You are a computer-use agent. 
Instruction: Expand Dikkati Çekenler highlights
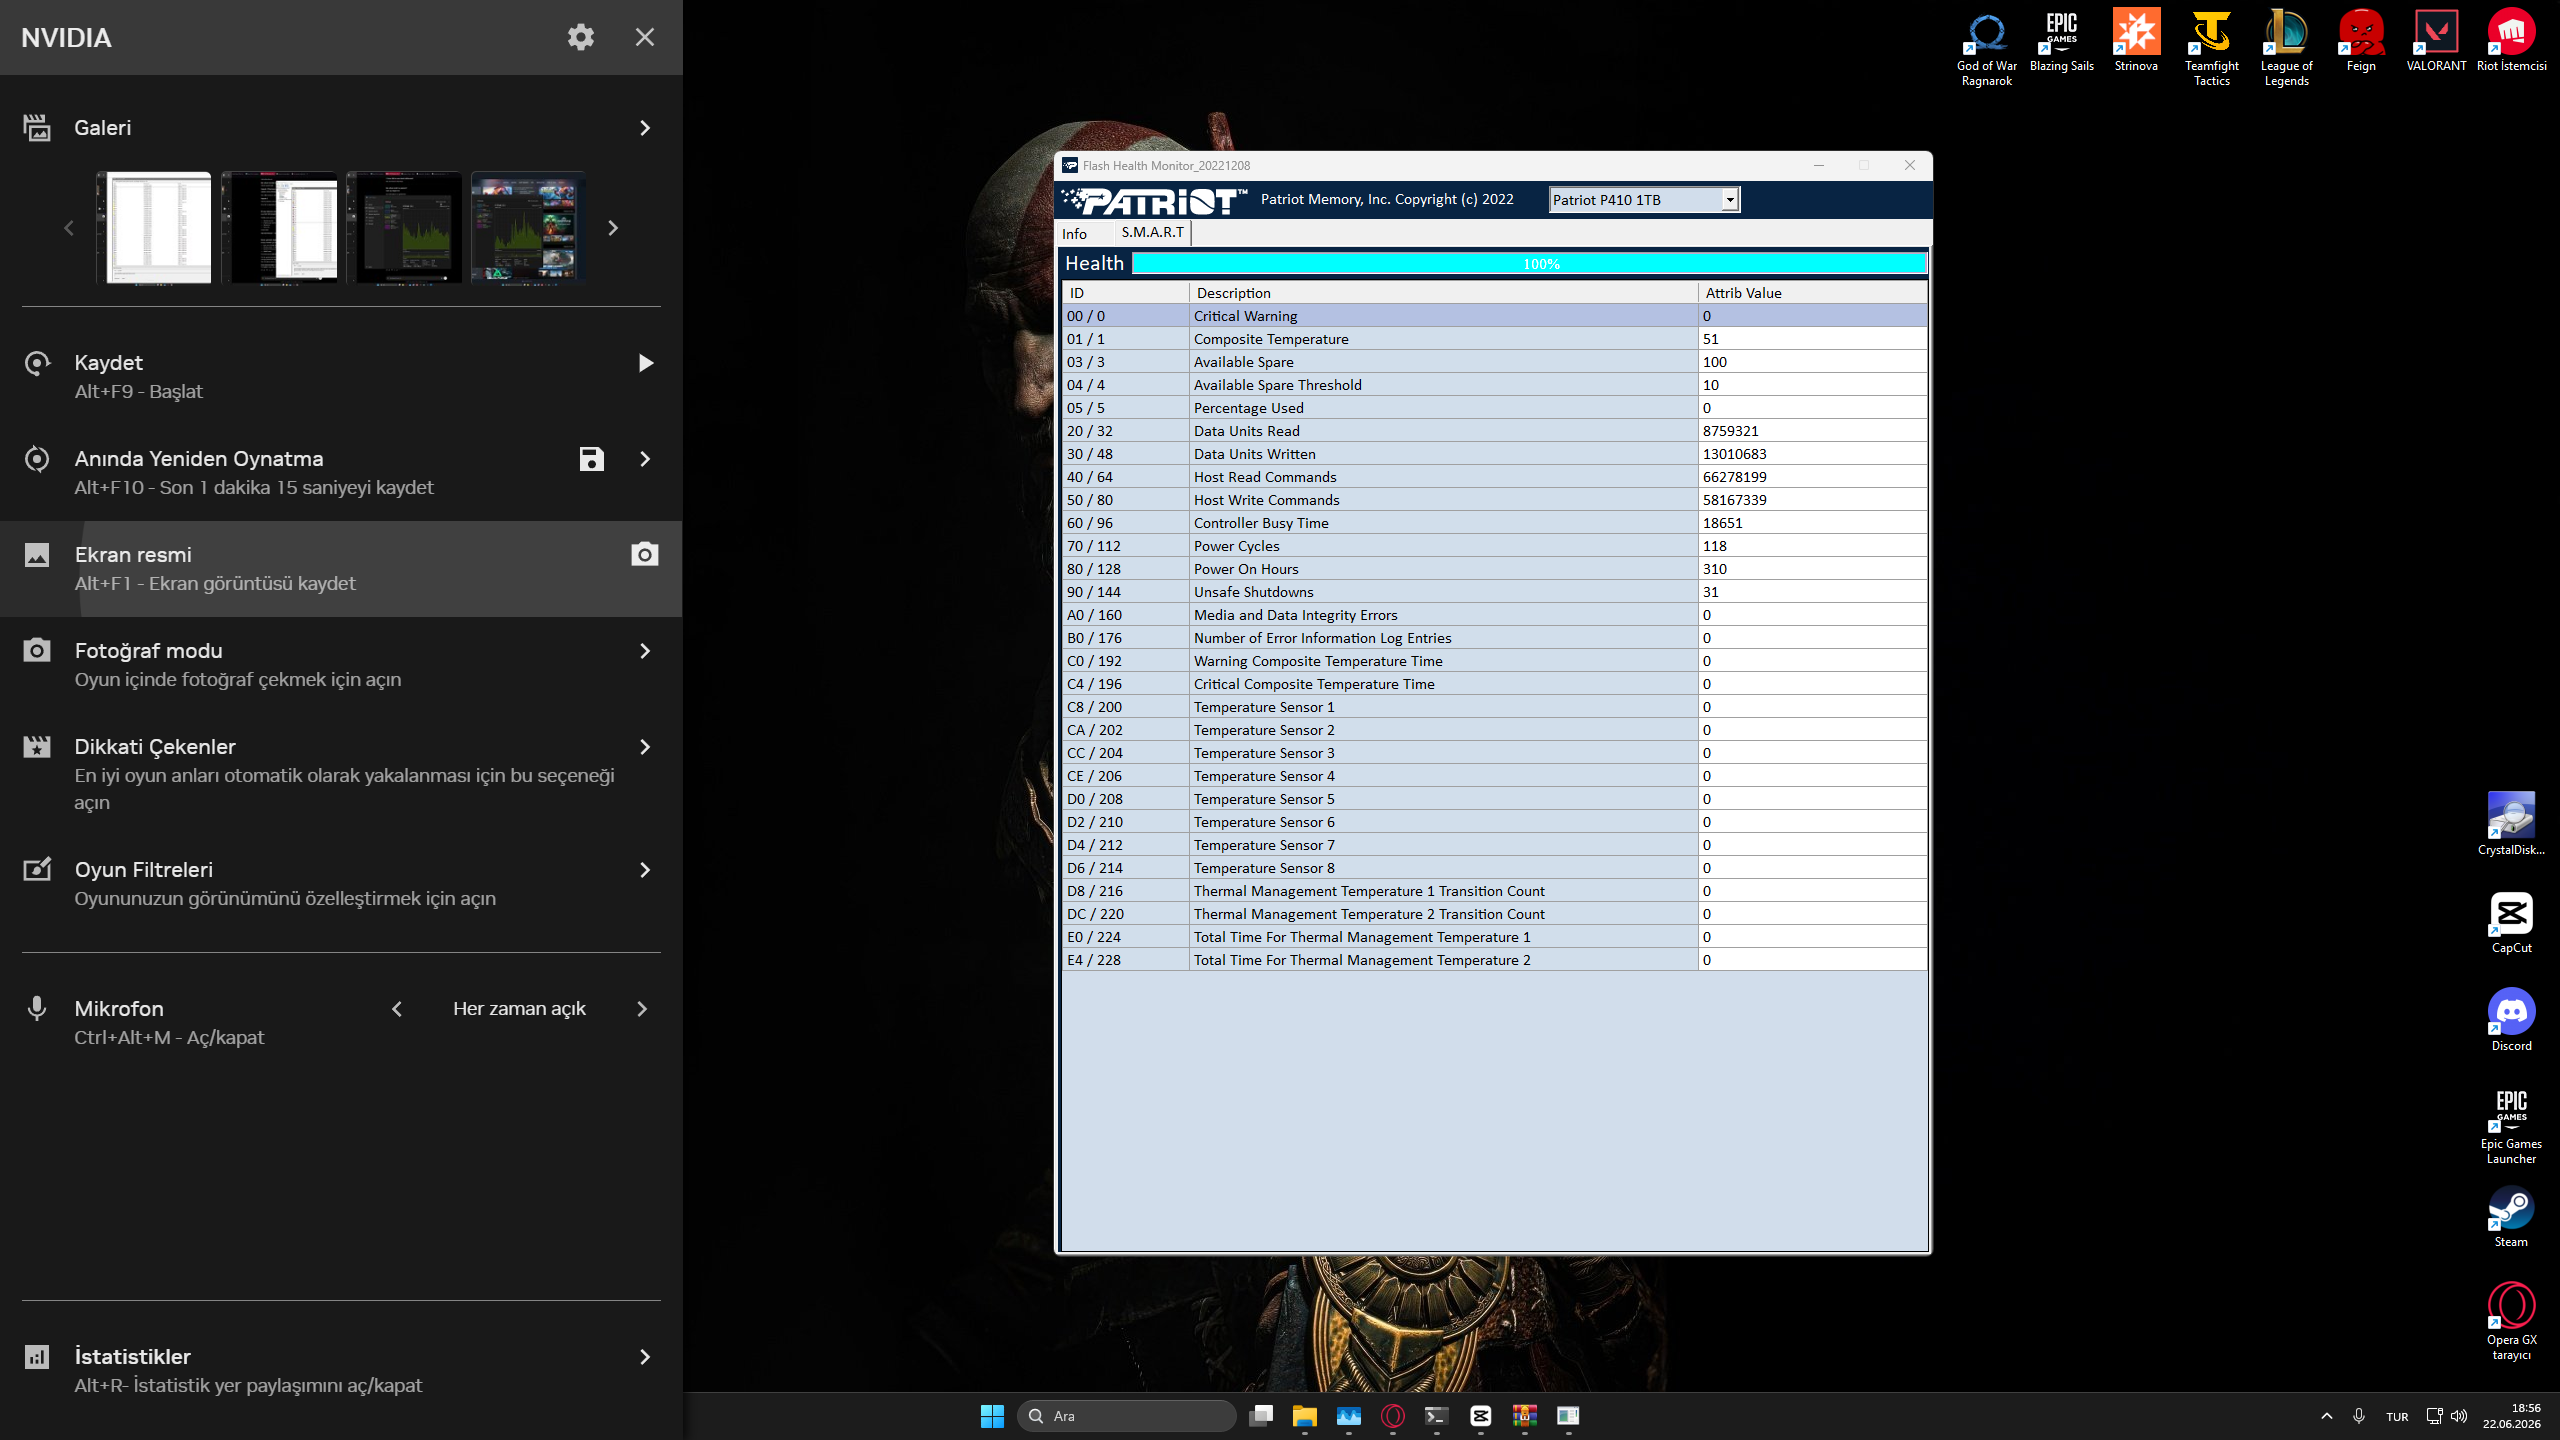[645, 747]
